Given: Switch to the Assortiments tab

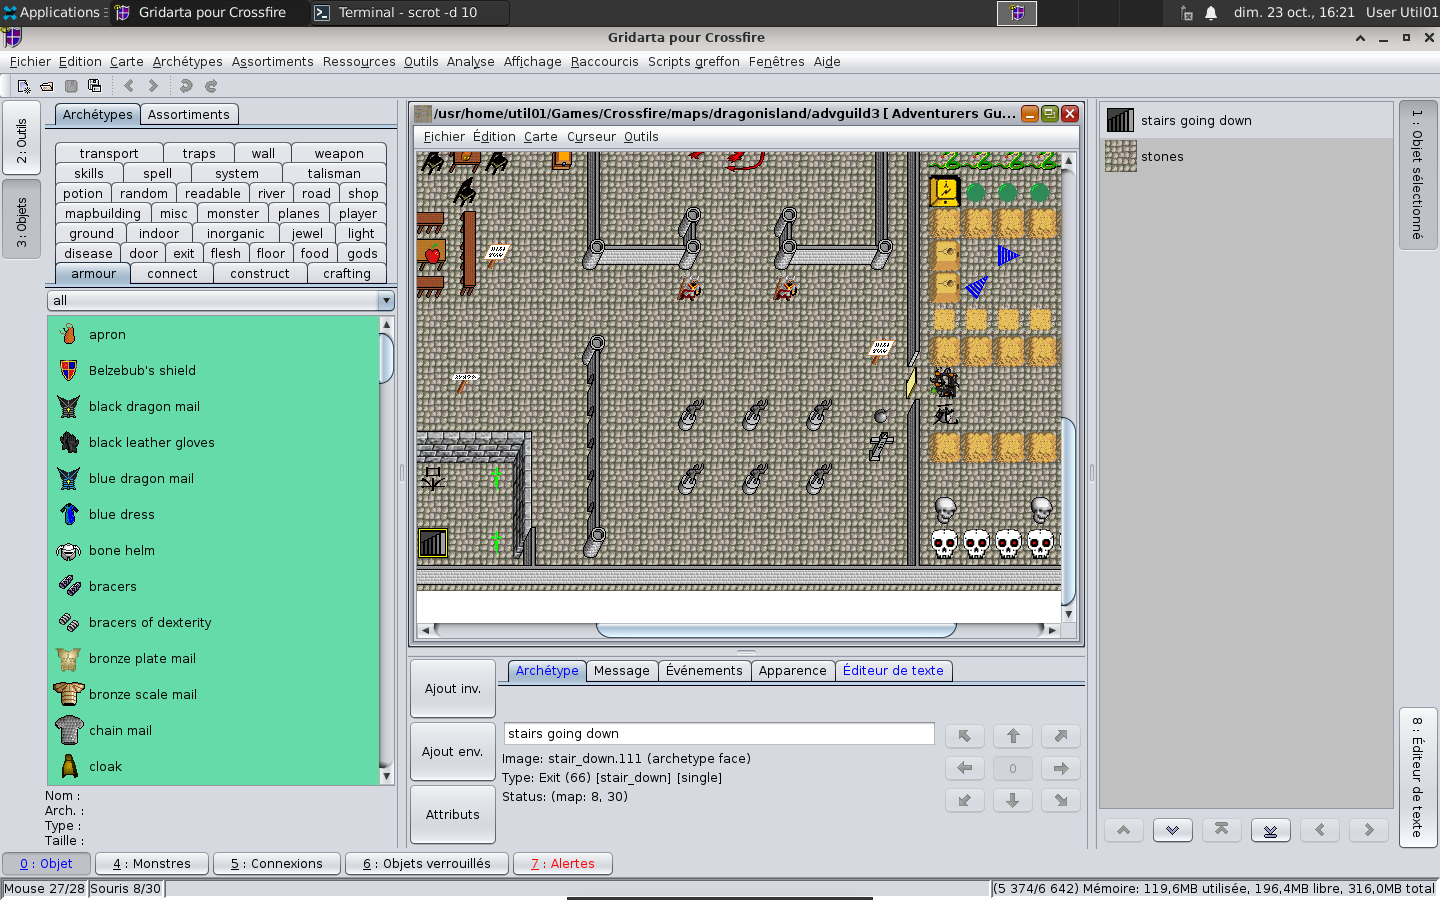Looking at the screenshot, I should tap(189, 114).
